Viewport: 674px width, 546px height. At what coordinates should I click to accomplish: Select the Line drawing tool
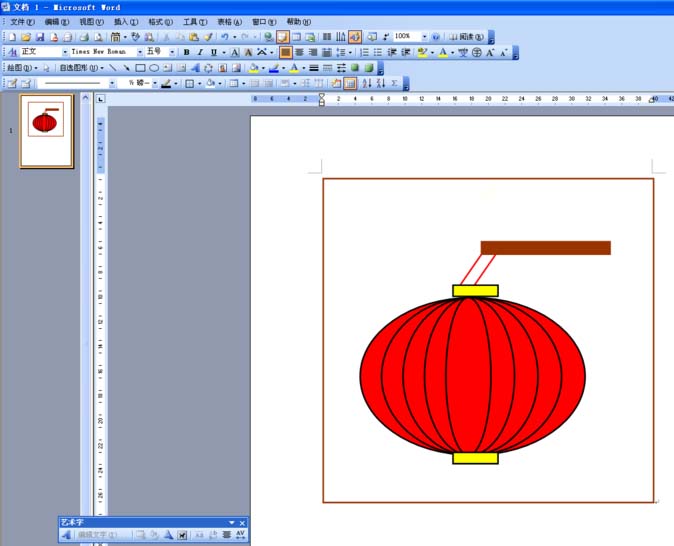[x=113, y=68]
